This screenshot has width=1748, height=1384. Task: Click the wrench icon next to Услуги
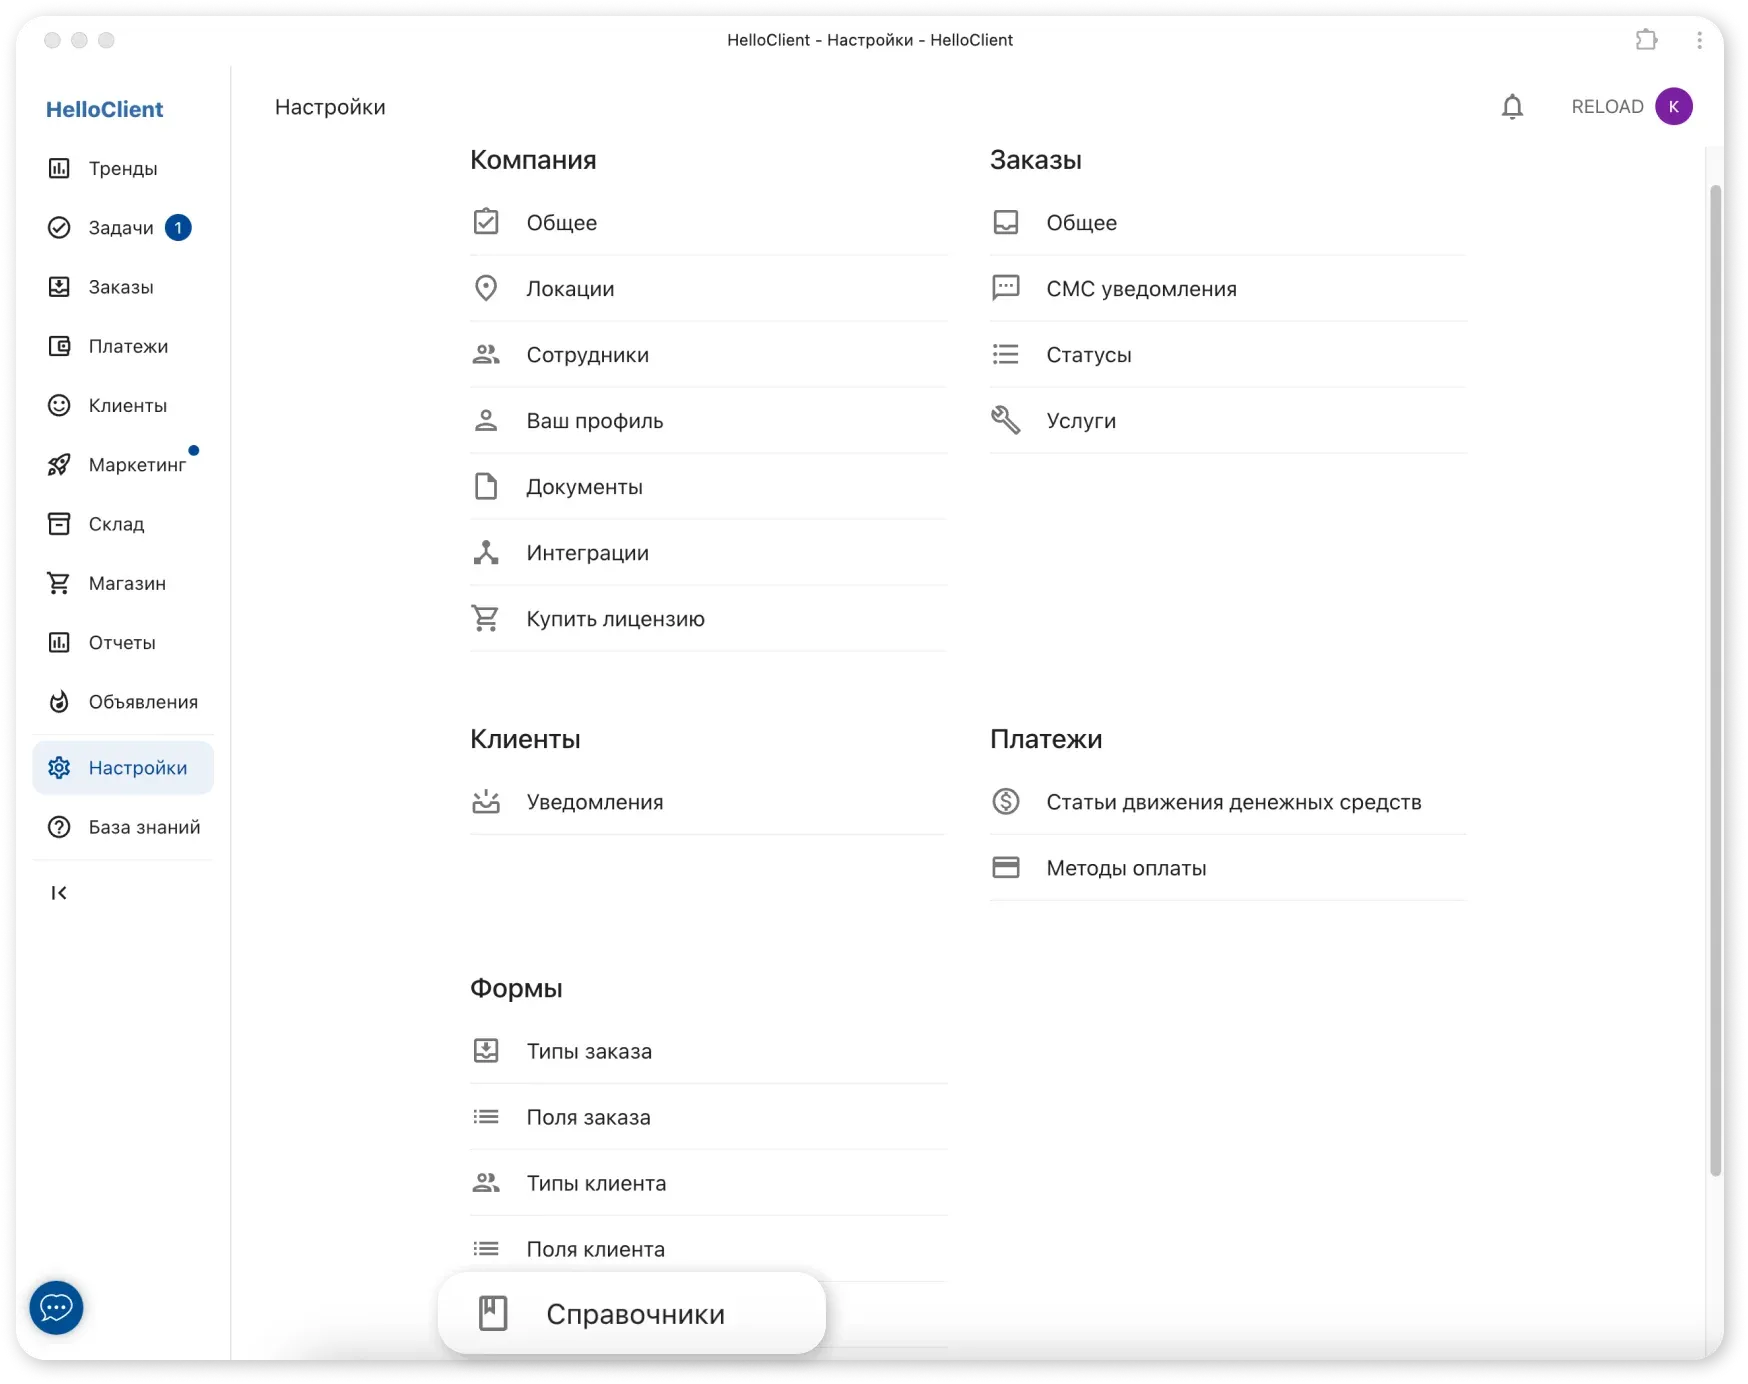pyautogui.click(x=1005, y=420)
